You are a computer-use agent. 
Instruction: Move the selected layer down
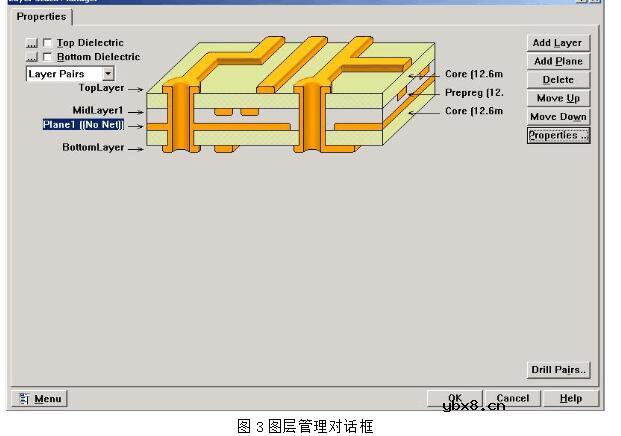point(557,117)
